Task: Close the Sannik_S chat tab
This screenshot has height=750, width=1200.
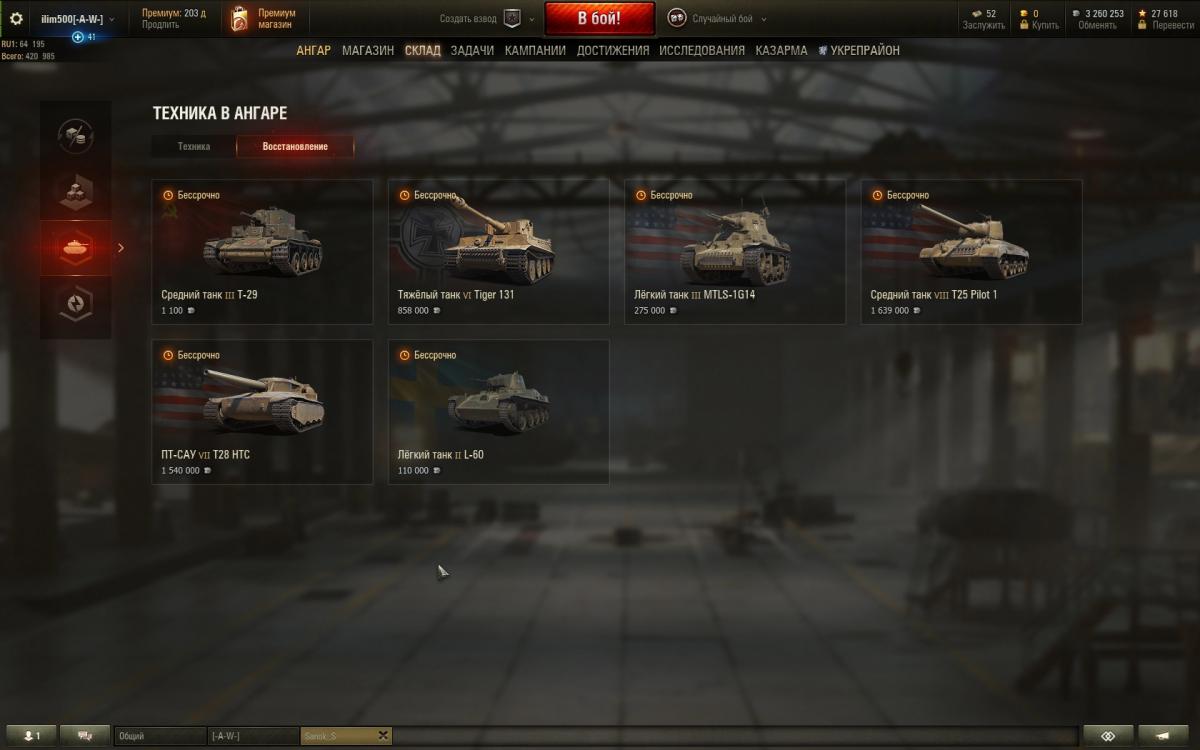Action: pyautogui.click(x=382, y=736)
